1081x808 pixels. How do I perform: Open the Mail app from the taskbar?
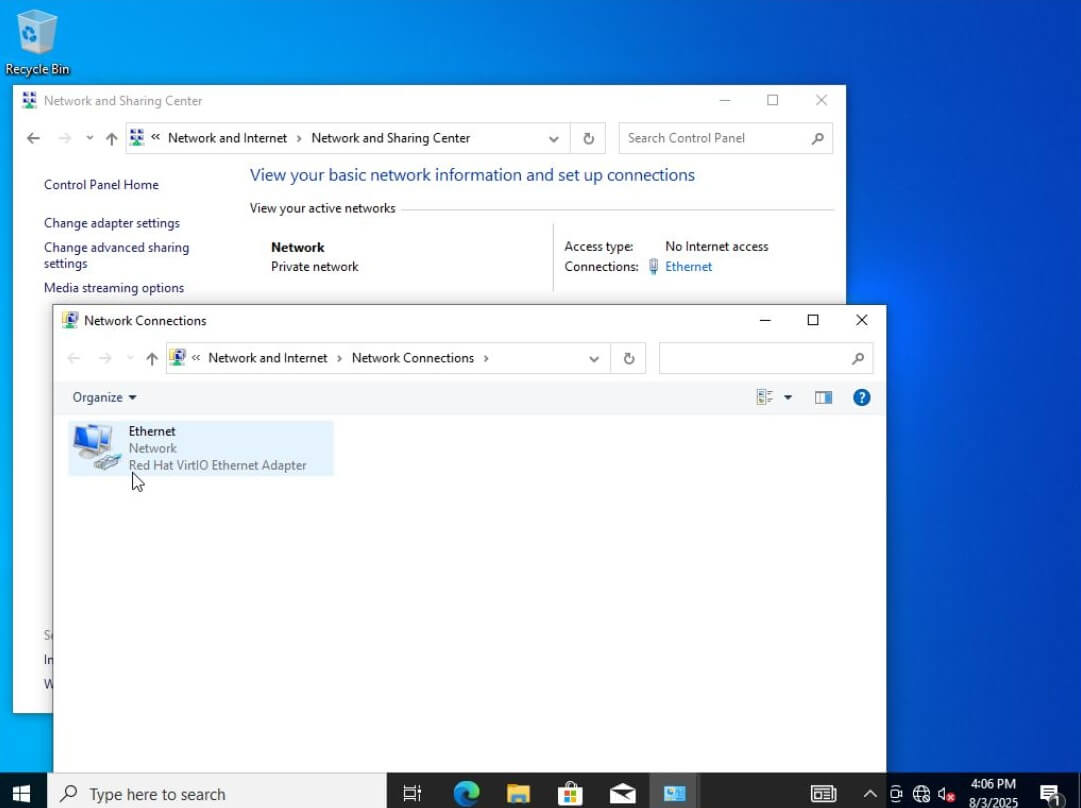tap(623, 794)
